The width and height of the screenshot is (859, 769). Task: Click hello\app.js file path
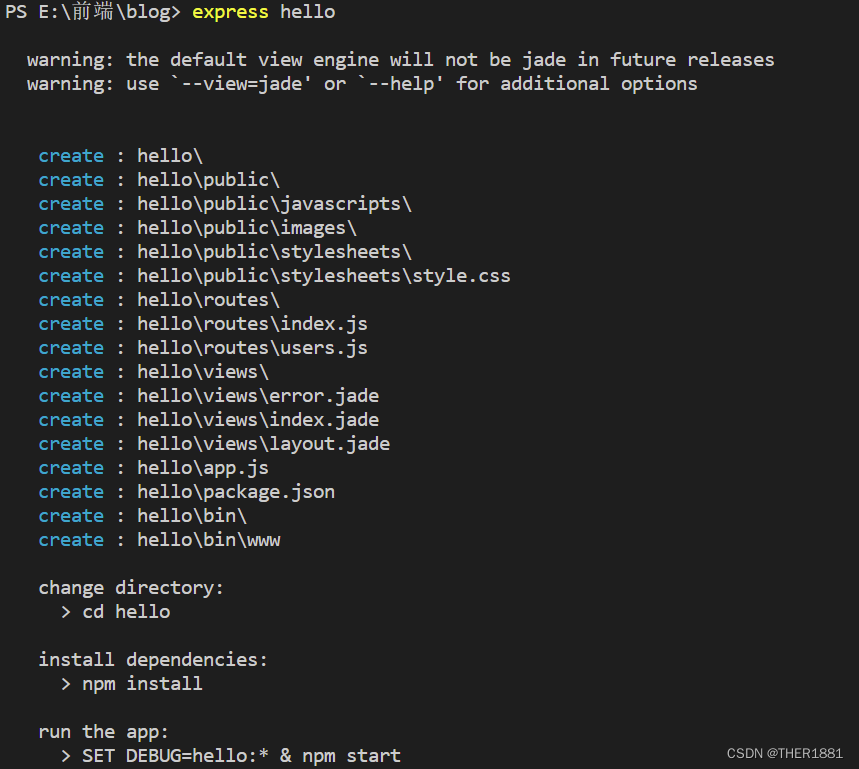(x=203, y=468)
